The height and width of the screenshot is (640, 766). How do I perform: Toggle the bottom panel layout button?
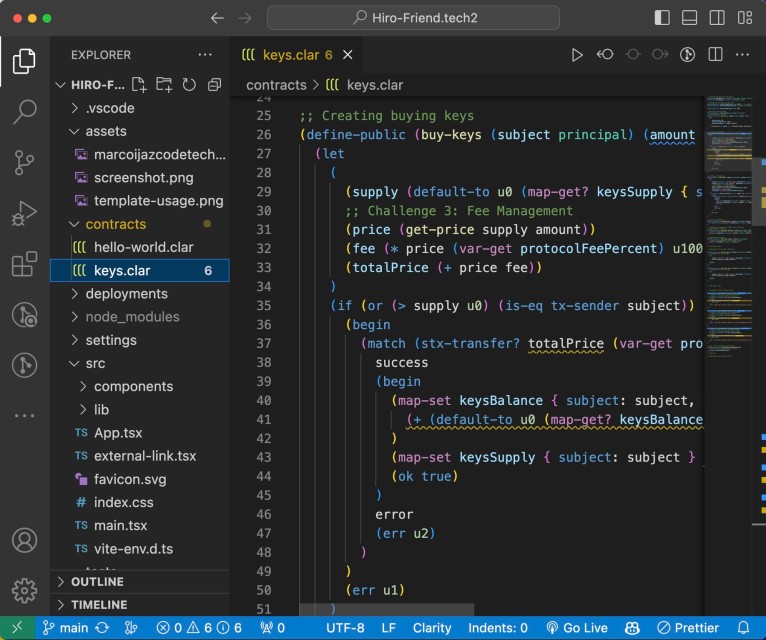pyautogui.click(x=689, y=18)
